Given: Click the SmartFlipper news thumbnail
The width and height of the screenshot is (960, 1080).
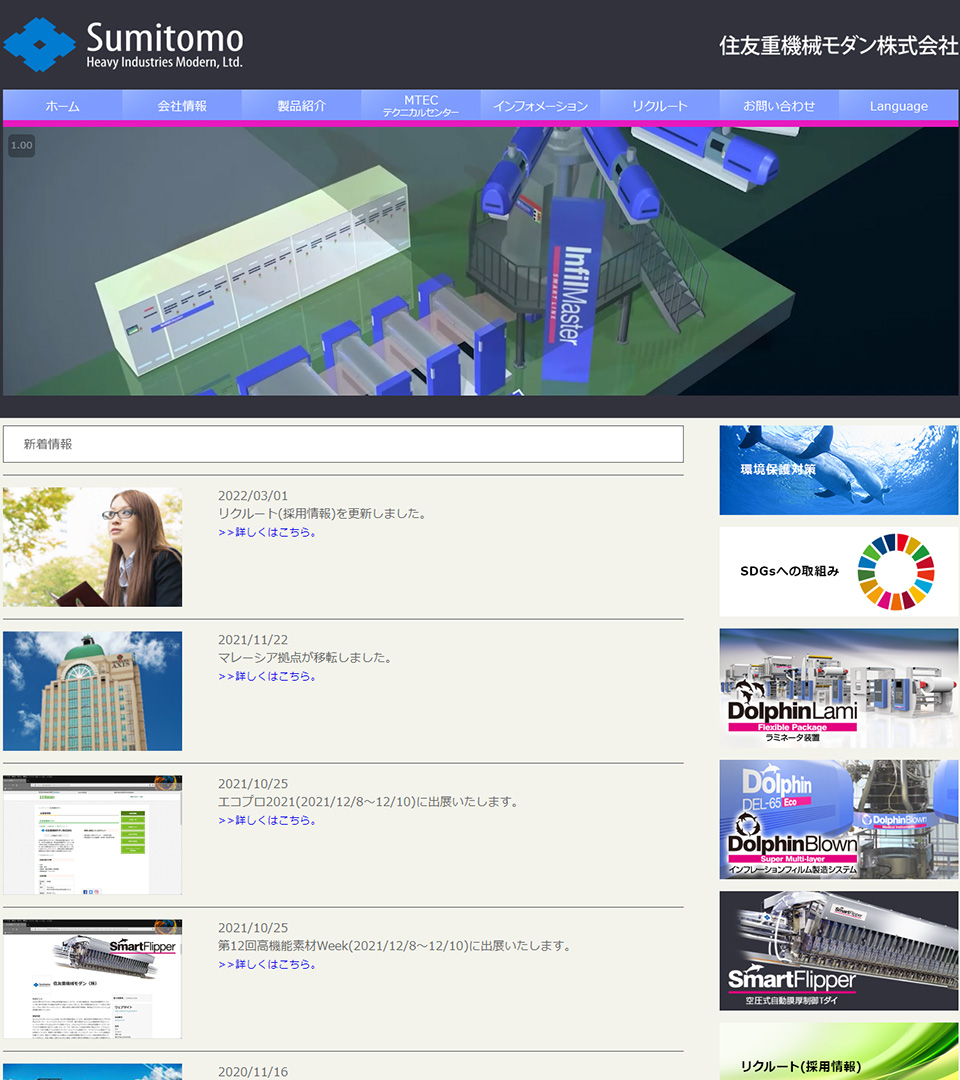Looking at the screenshot, I should point(92,979).
